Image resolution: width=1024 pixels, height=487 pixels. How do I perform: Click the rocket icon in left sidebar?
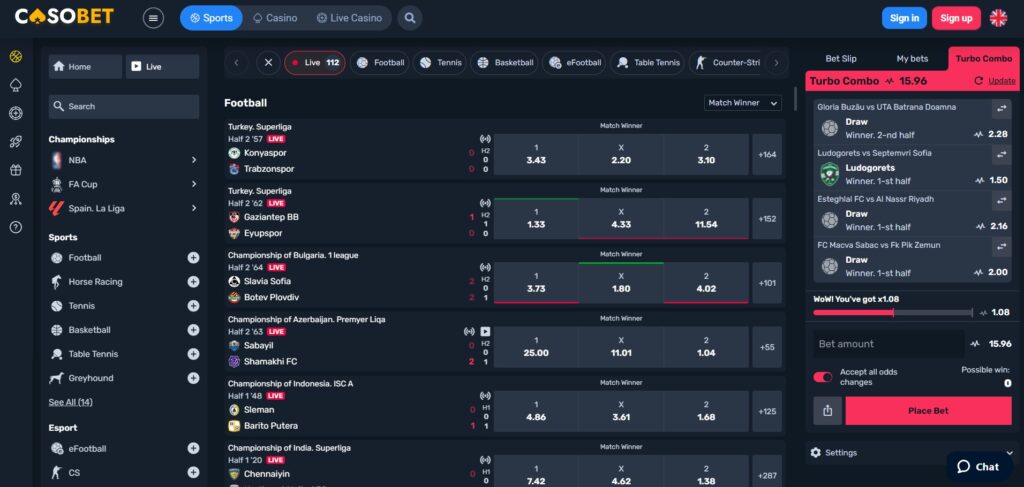pyautogui.click(x=15, y=142)
